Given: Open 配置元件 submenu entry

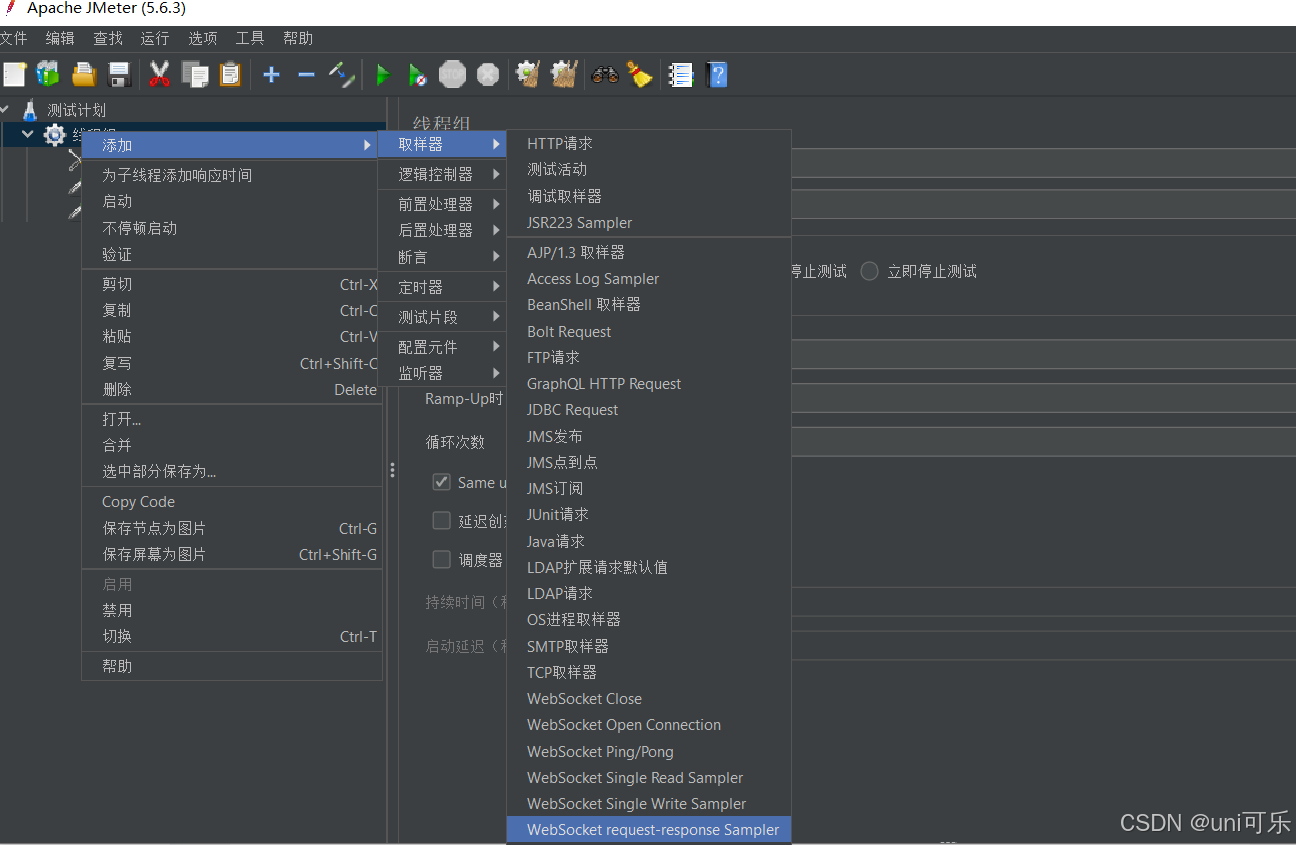Looking at the screenshot, I should click(x=442, y=347).
